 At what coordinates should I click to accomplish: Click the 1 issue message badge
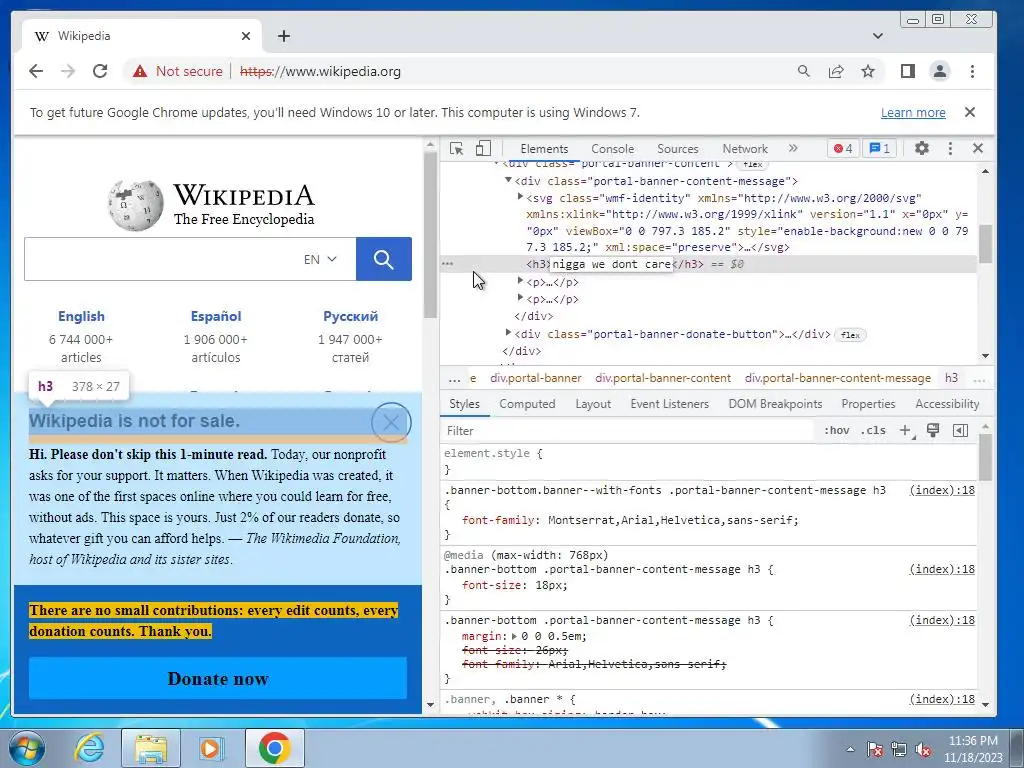[x=880, y=148]
